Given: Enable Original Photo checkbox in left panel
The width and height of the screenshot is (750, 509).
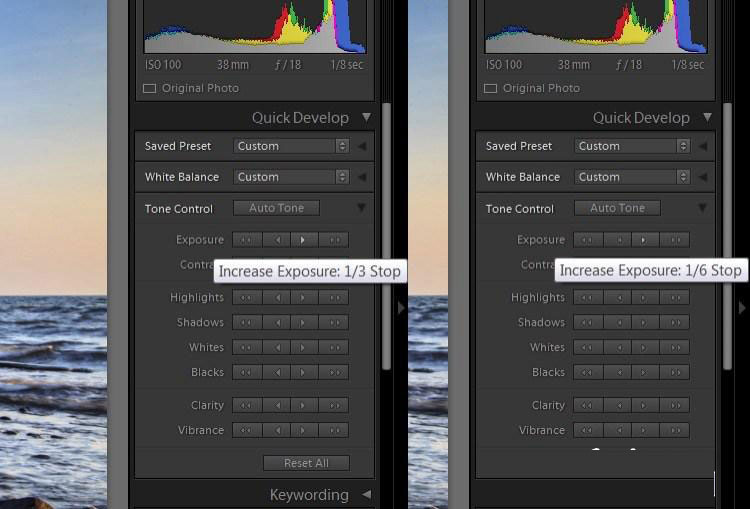Looking at the screenshot, I should click(x=150, y=88).
